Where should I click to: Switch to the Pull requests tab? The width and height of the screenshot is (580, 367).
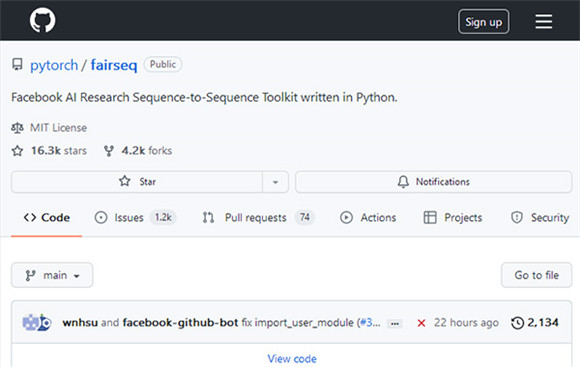258,218
